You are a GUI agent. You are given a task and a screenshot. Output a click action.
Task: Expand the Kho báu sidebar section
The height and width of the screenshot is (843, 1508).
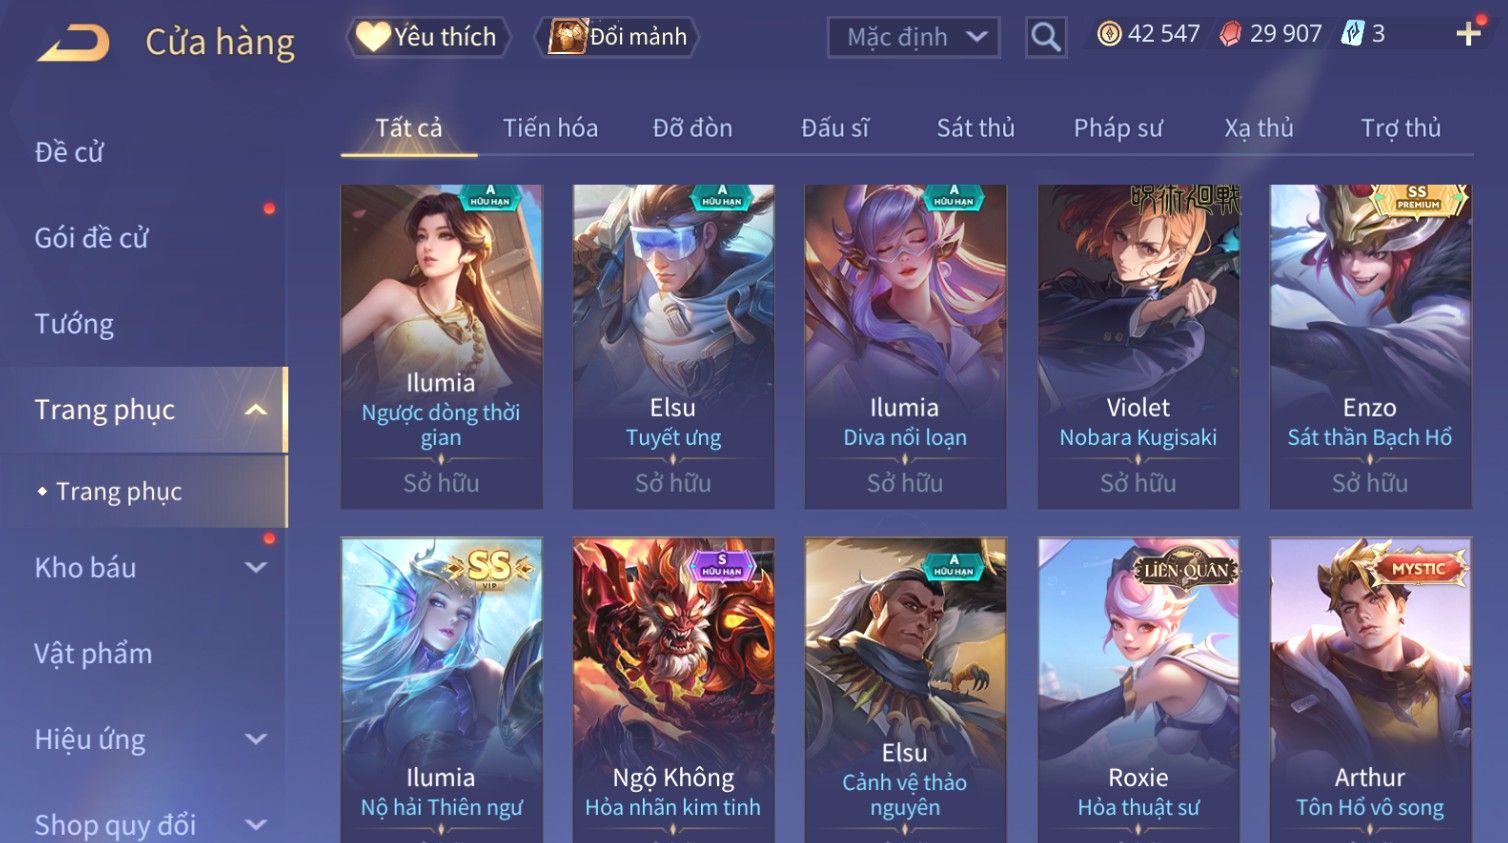point(256,567)
